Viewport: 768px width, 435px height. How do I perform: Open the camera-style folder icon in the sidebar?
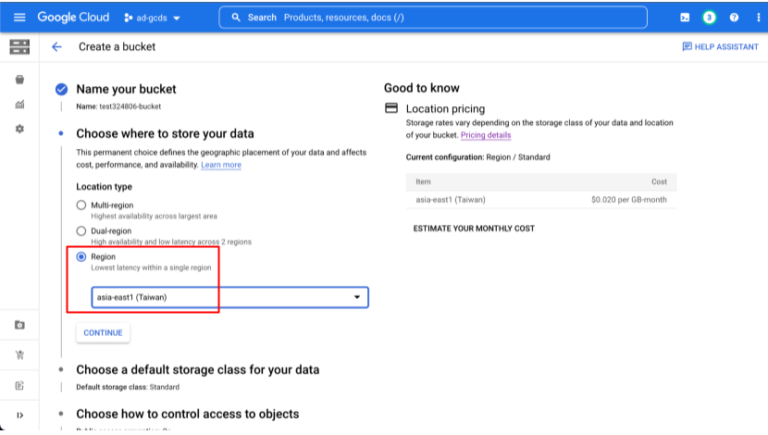[x=20, y=325]
